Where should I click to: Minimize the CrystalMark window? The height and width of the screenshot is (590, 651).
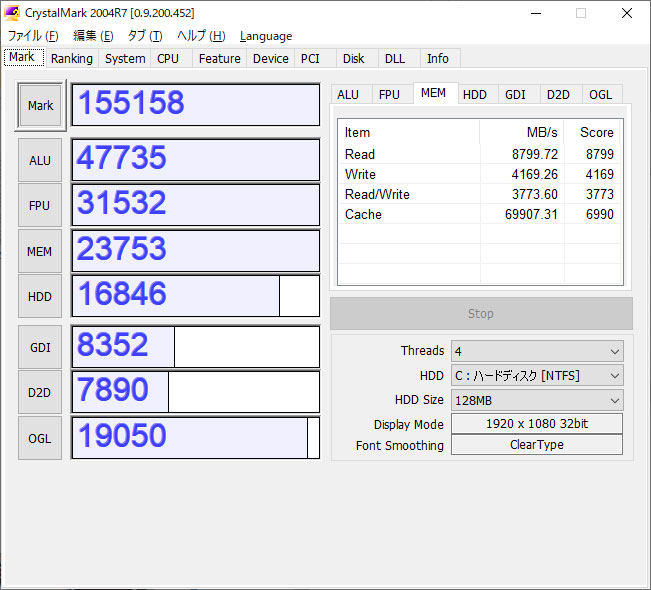tap(536, 13)
